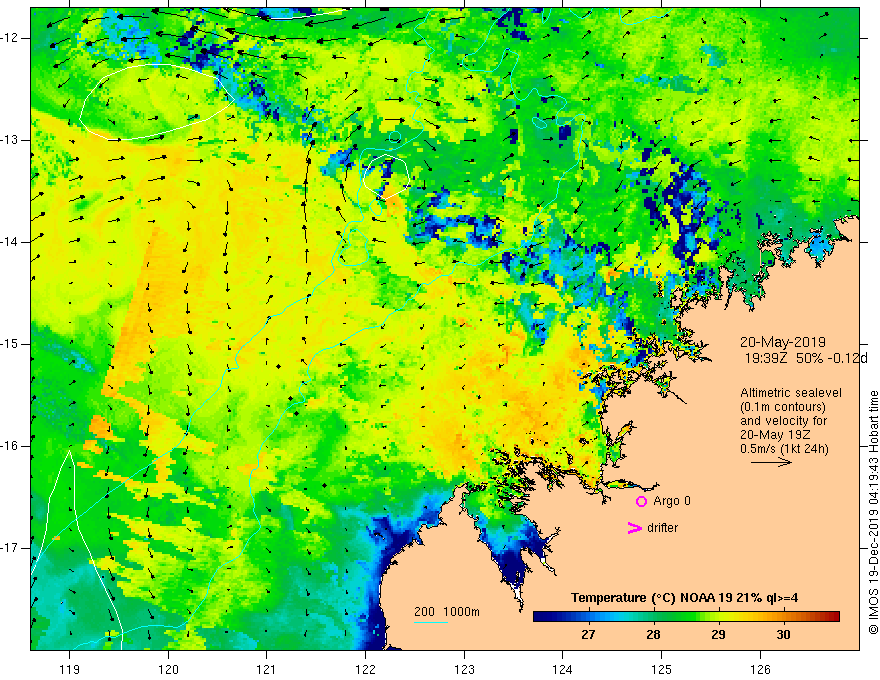Click the color bar tick label 29

point(718,635)
